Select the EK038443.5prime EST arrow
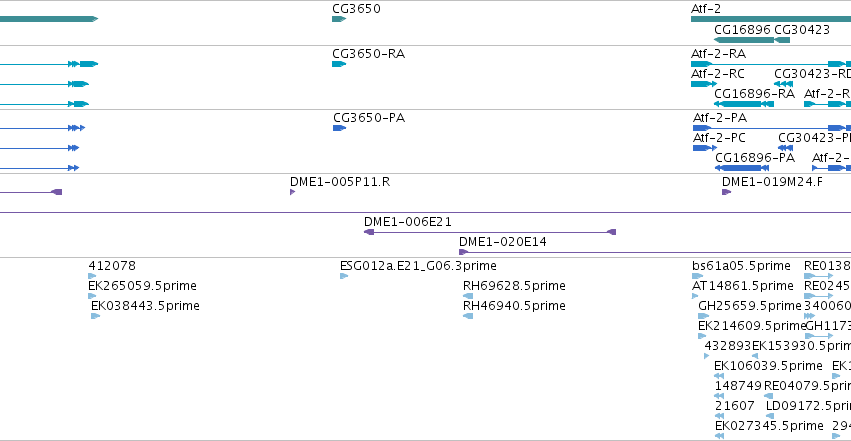 [x=96, y=316]
